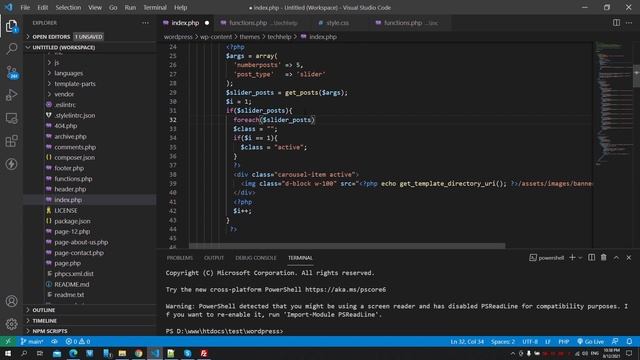Kill the terminal with trash icon

[604, 258]
